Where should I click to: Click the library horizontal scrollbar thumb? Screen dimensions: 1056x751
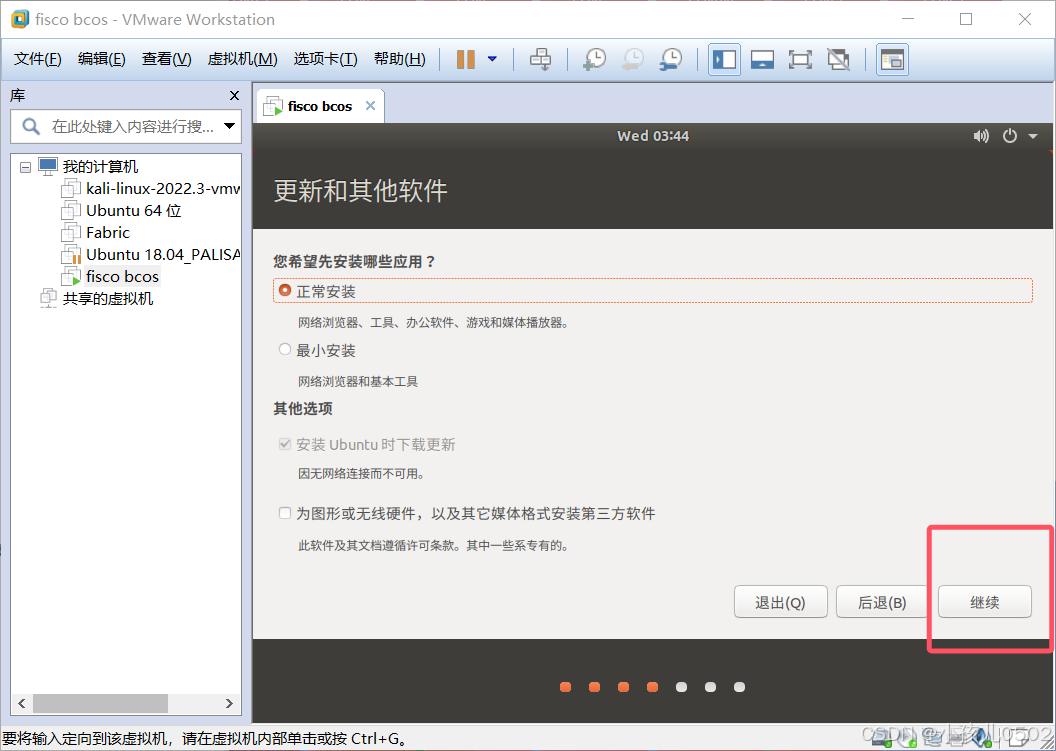(100, 703)
